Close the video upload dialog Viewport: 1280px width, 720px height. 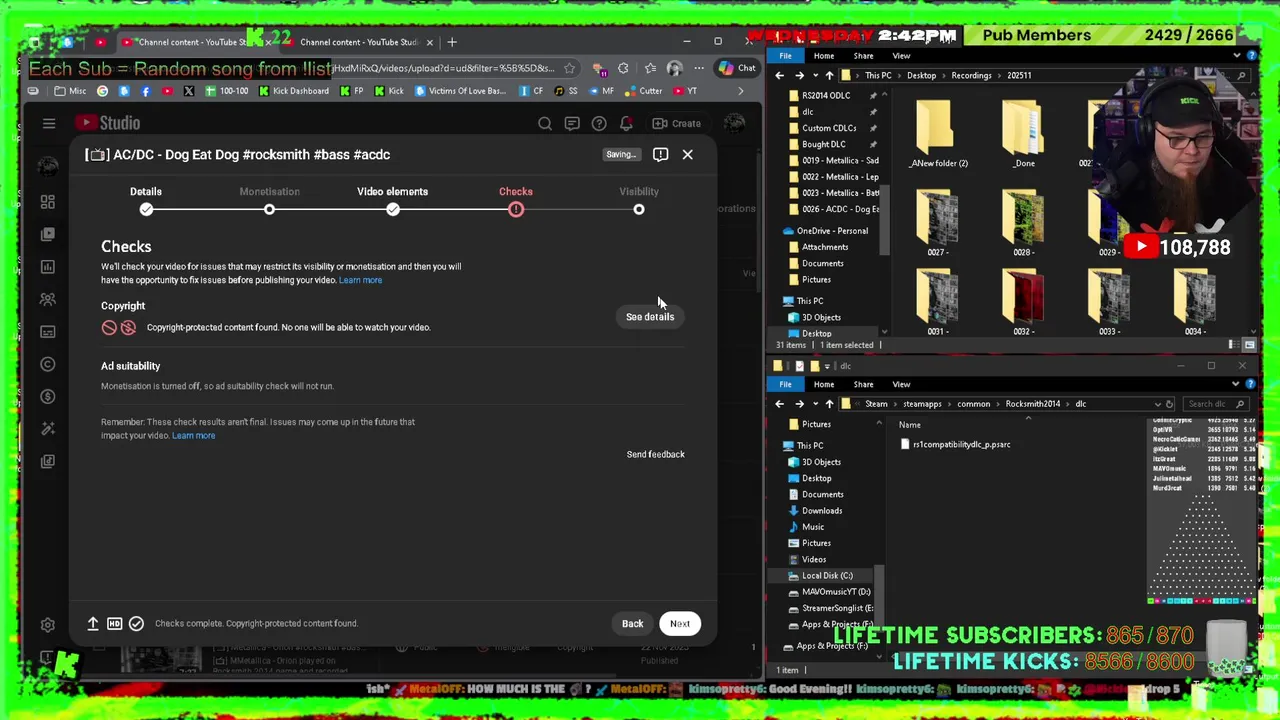(x=687, y=154)
